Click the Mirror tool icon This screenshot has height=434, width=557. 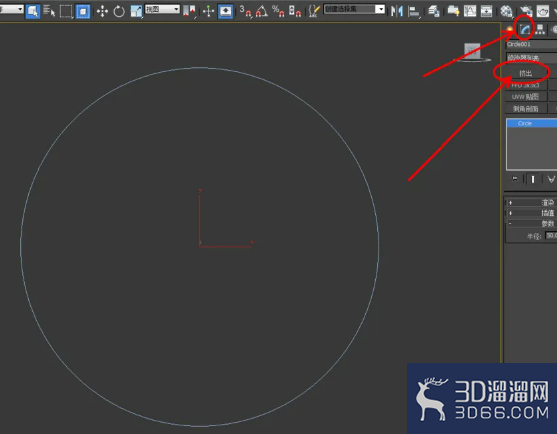tap(397, 11)
